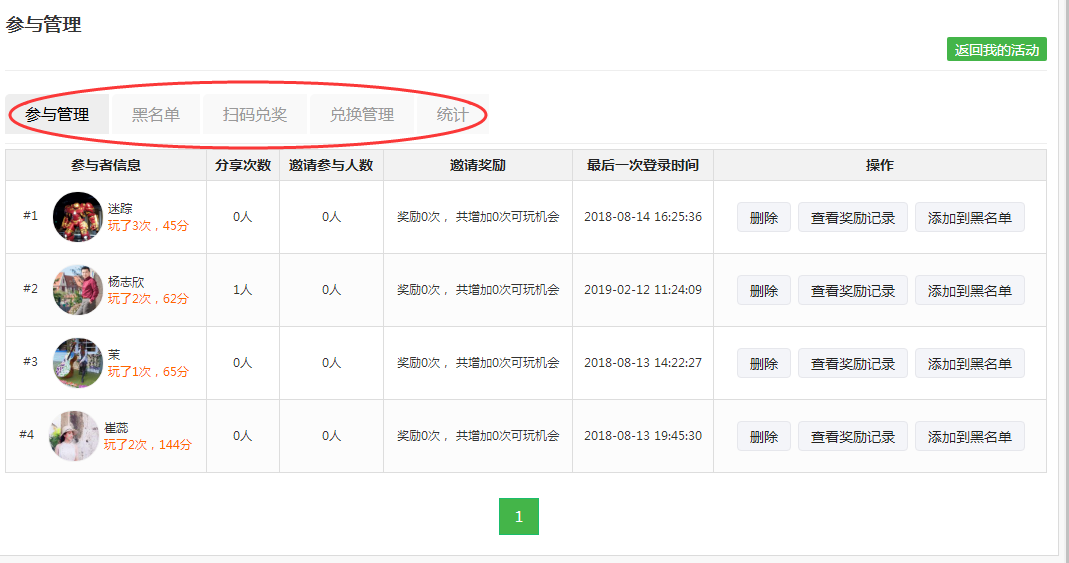
Task: Delete participant 迷踪 with 删除 button
Action: [764, 218]
